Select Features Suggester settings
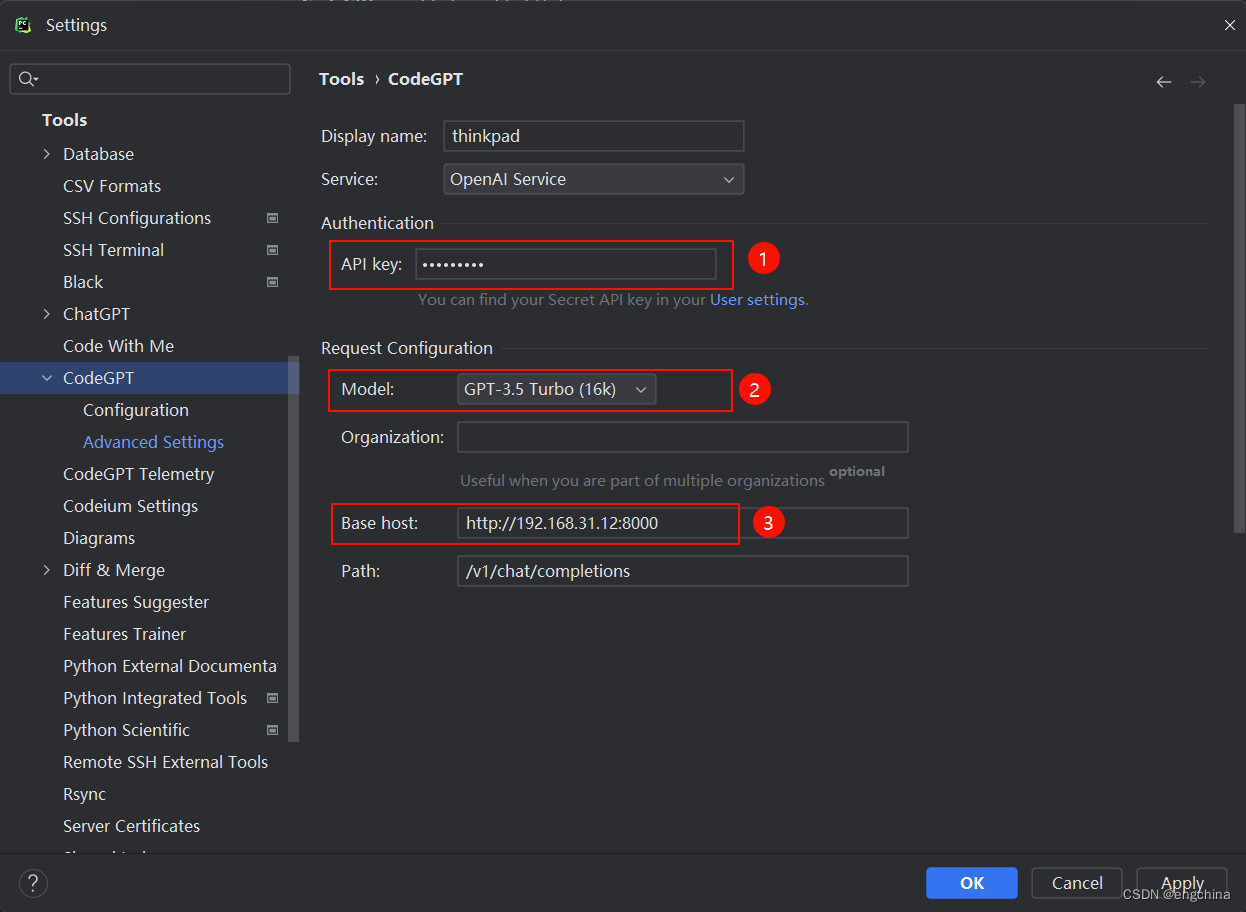Image resolution: width=1246 pixels, height=912 pixels. 136,602
